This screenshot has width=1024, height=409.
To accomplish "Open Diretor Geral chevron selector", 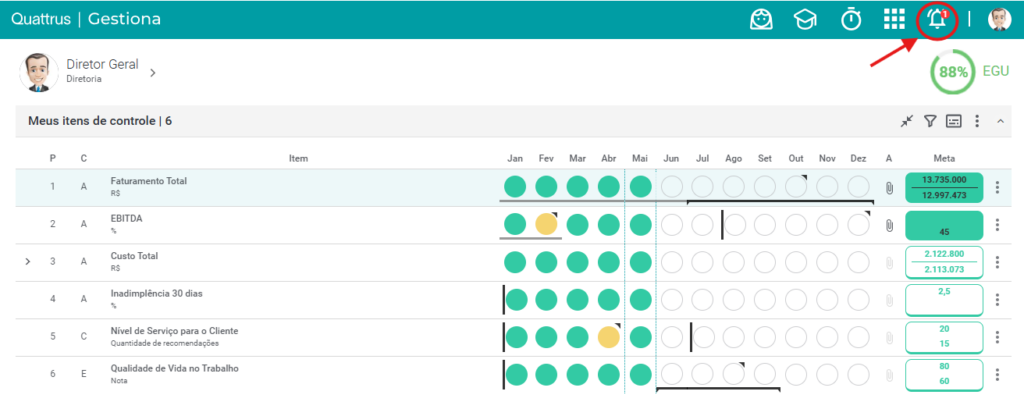I will coord(153,73).
